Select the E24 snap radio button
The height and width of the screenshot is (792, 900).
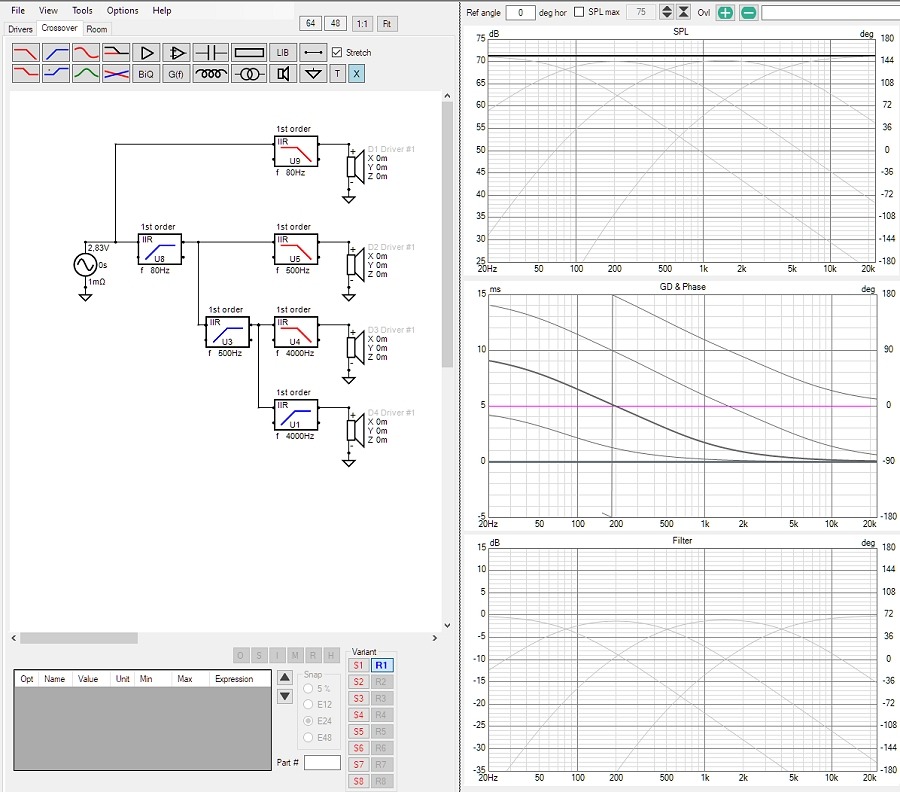[x=308, y=721]
